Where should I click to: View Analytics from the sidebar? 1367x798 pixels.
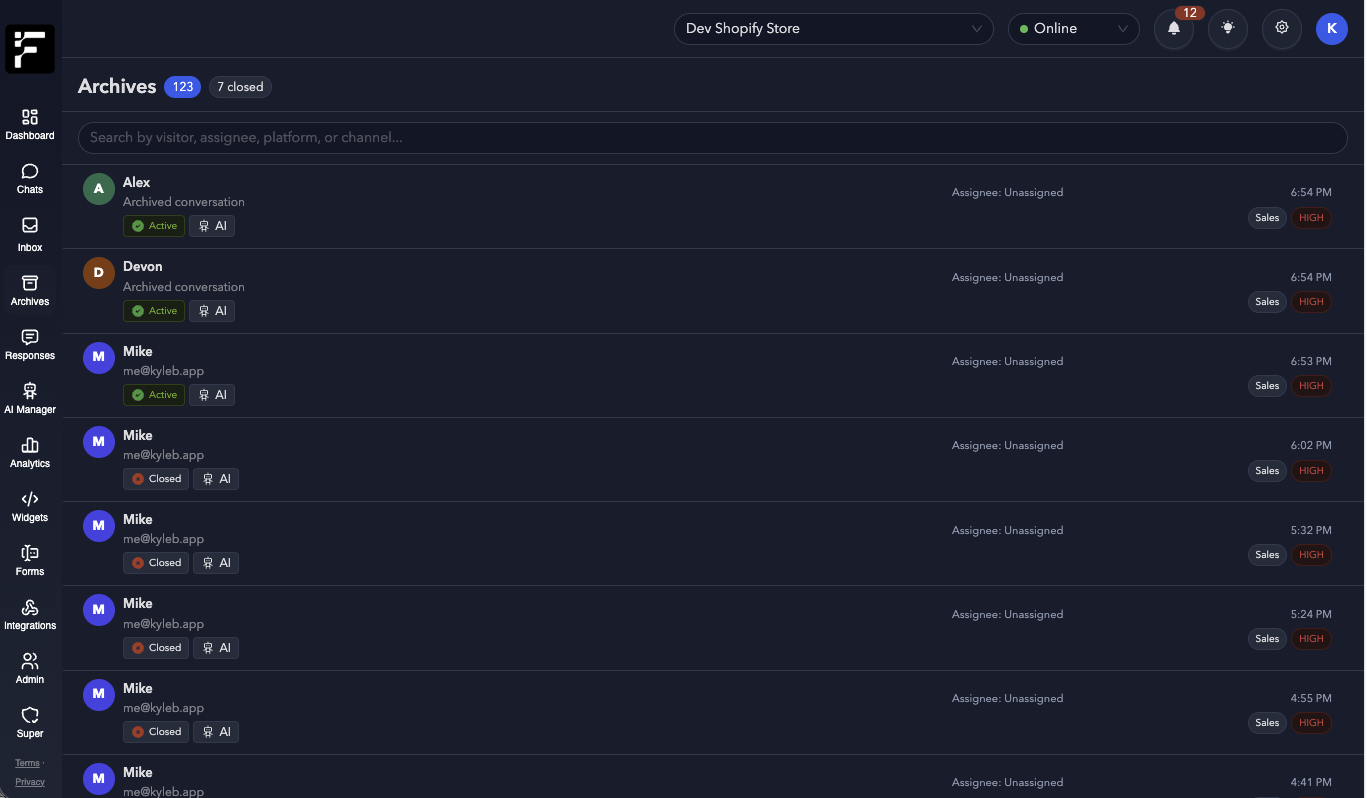(30, 446)
